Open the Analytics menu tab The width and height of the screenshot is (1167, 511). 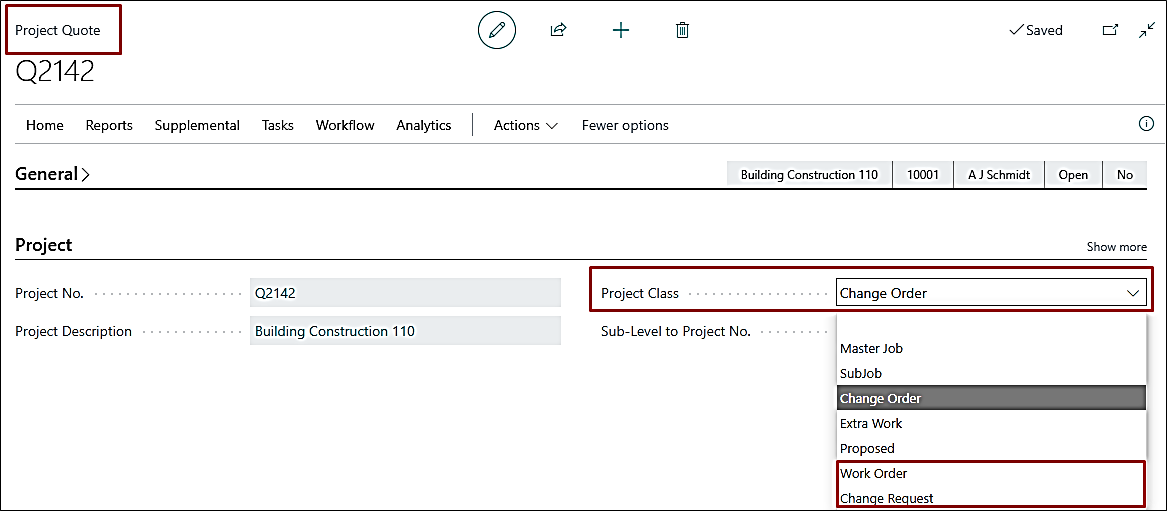click(424, 125)
